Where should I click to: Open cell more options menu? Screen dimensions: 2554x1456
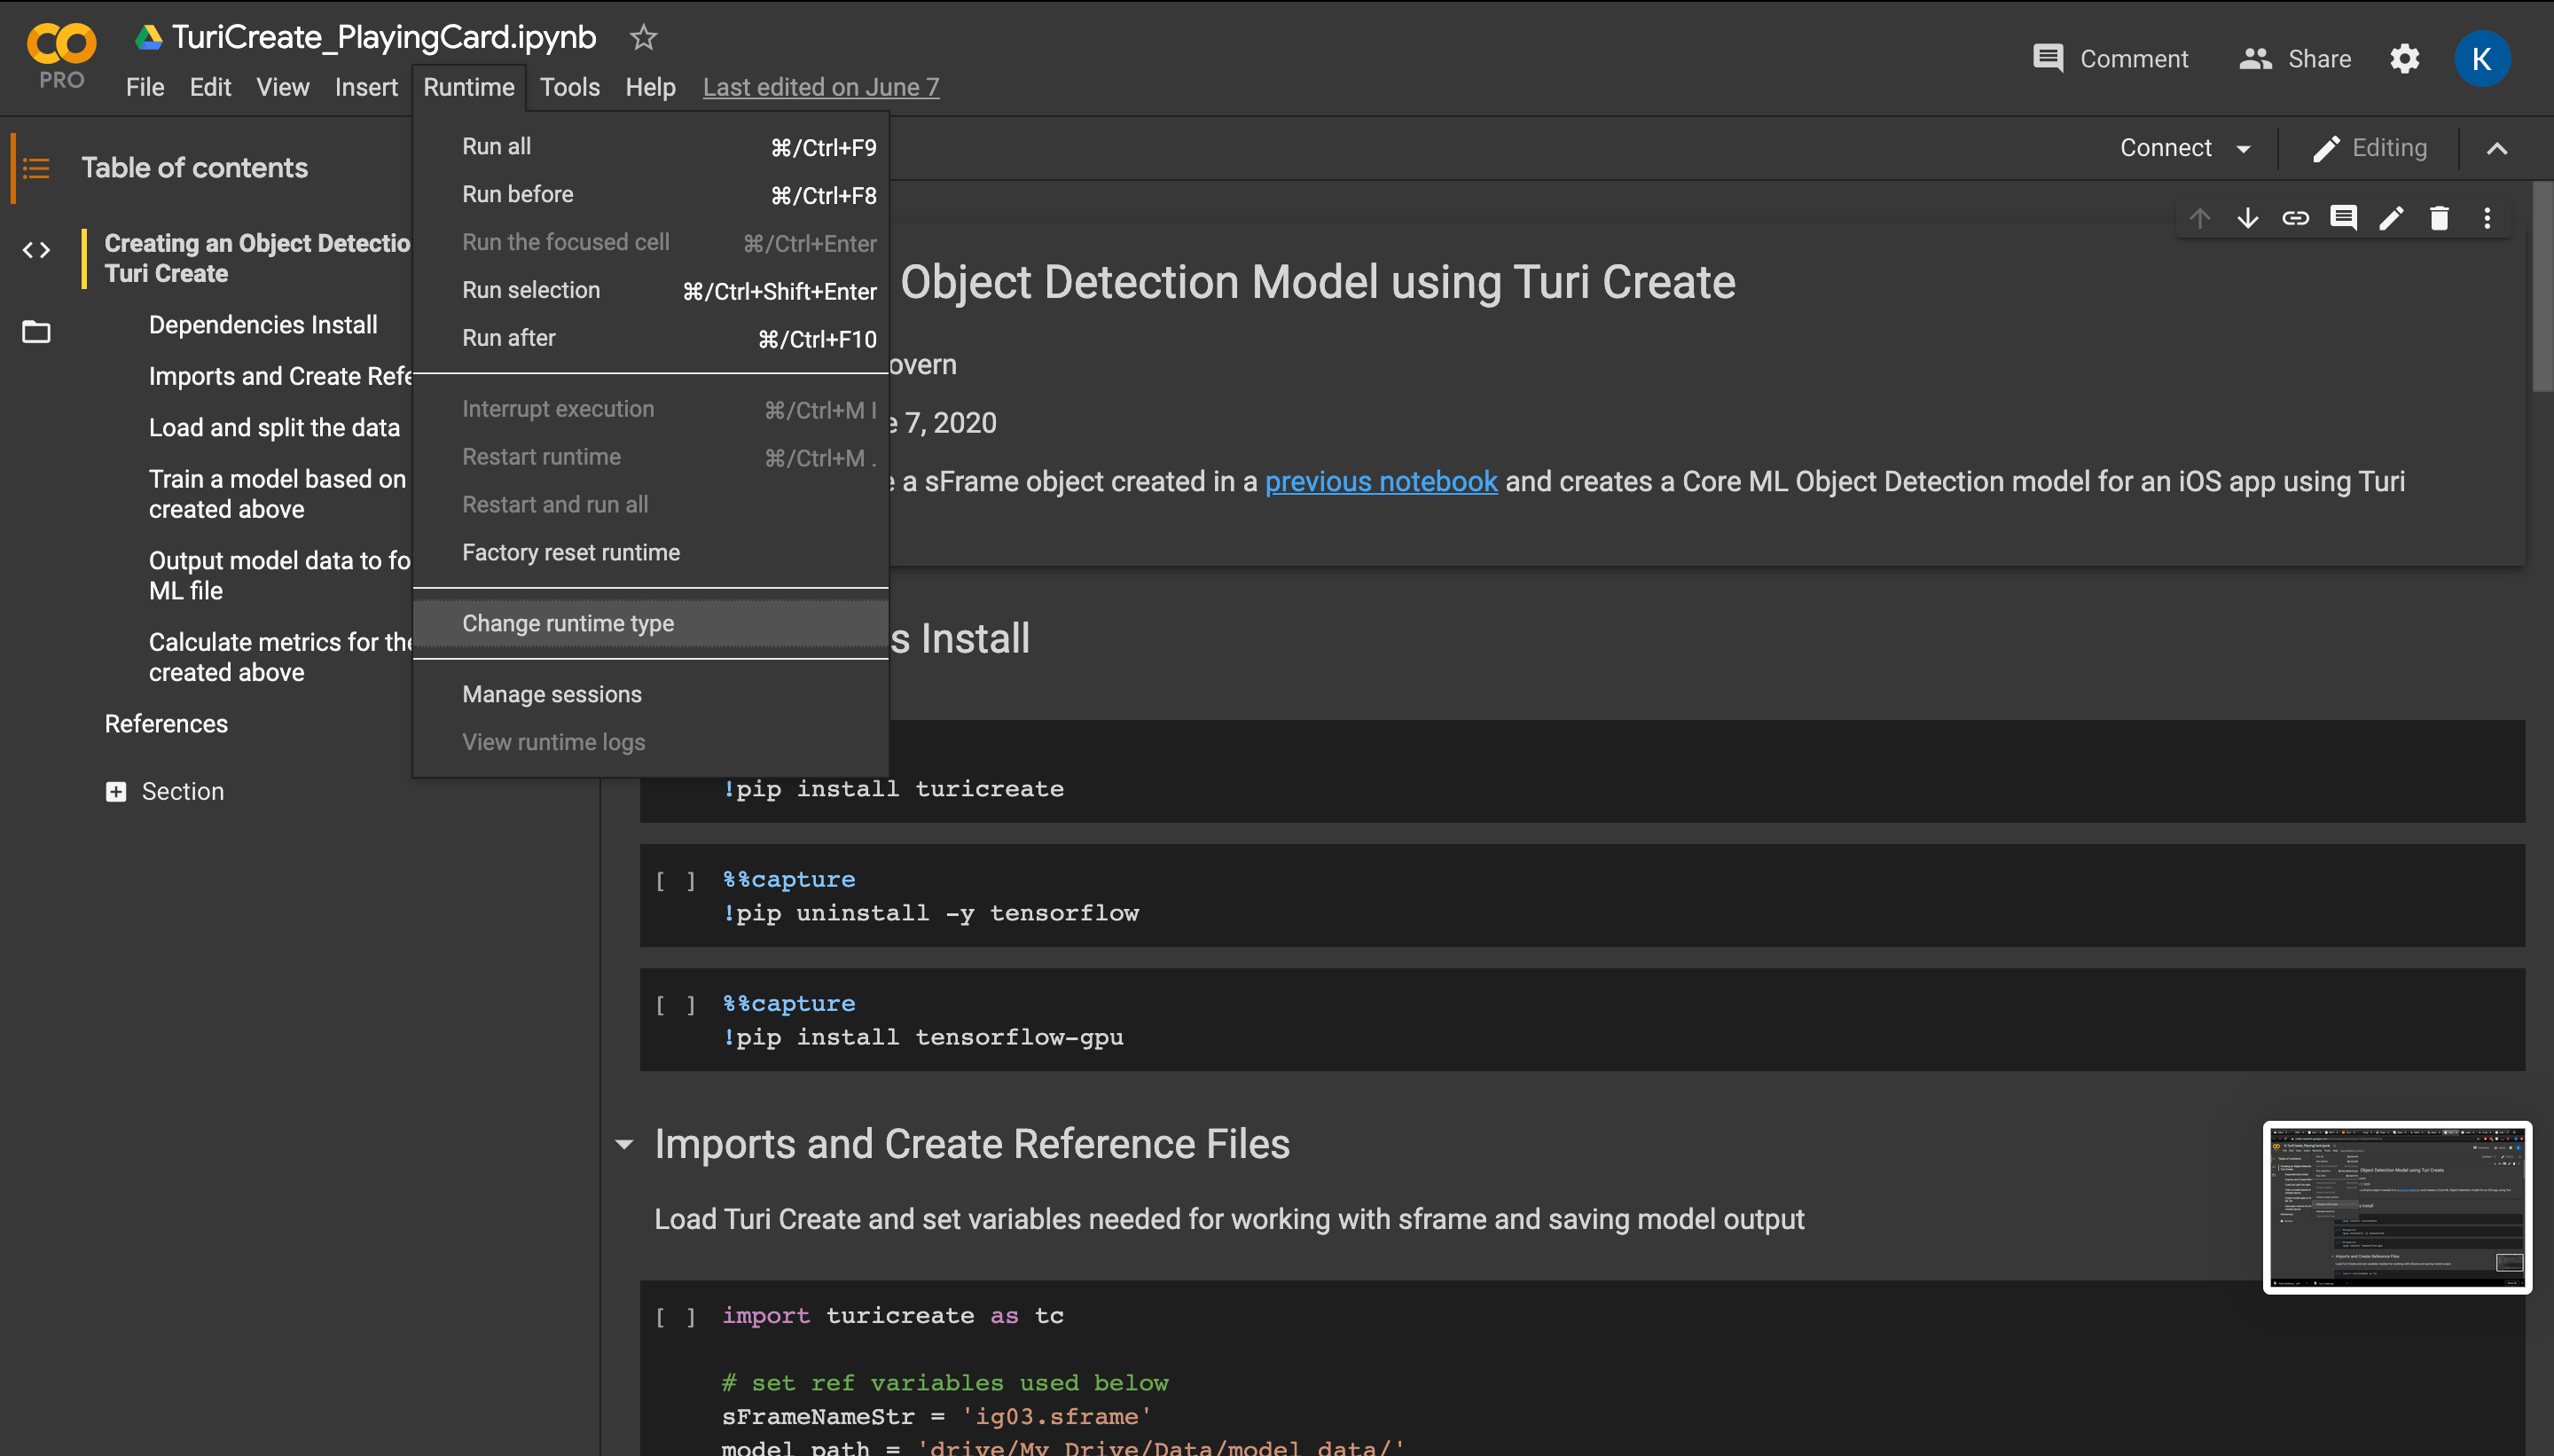(2487, 218)
